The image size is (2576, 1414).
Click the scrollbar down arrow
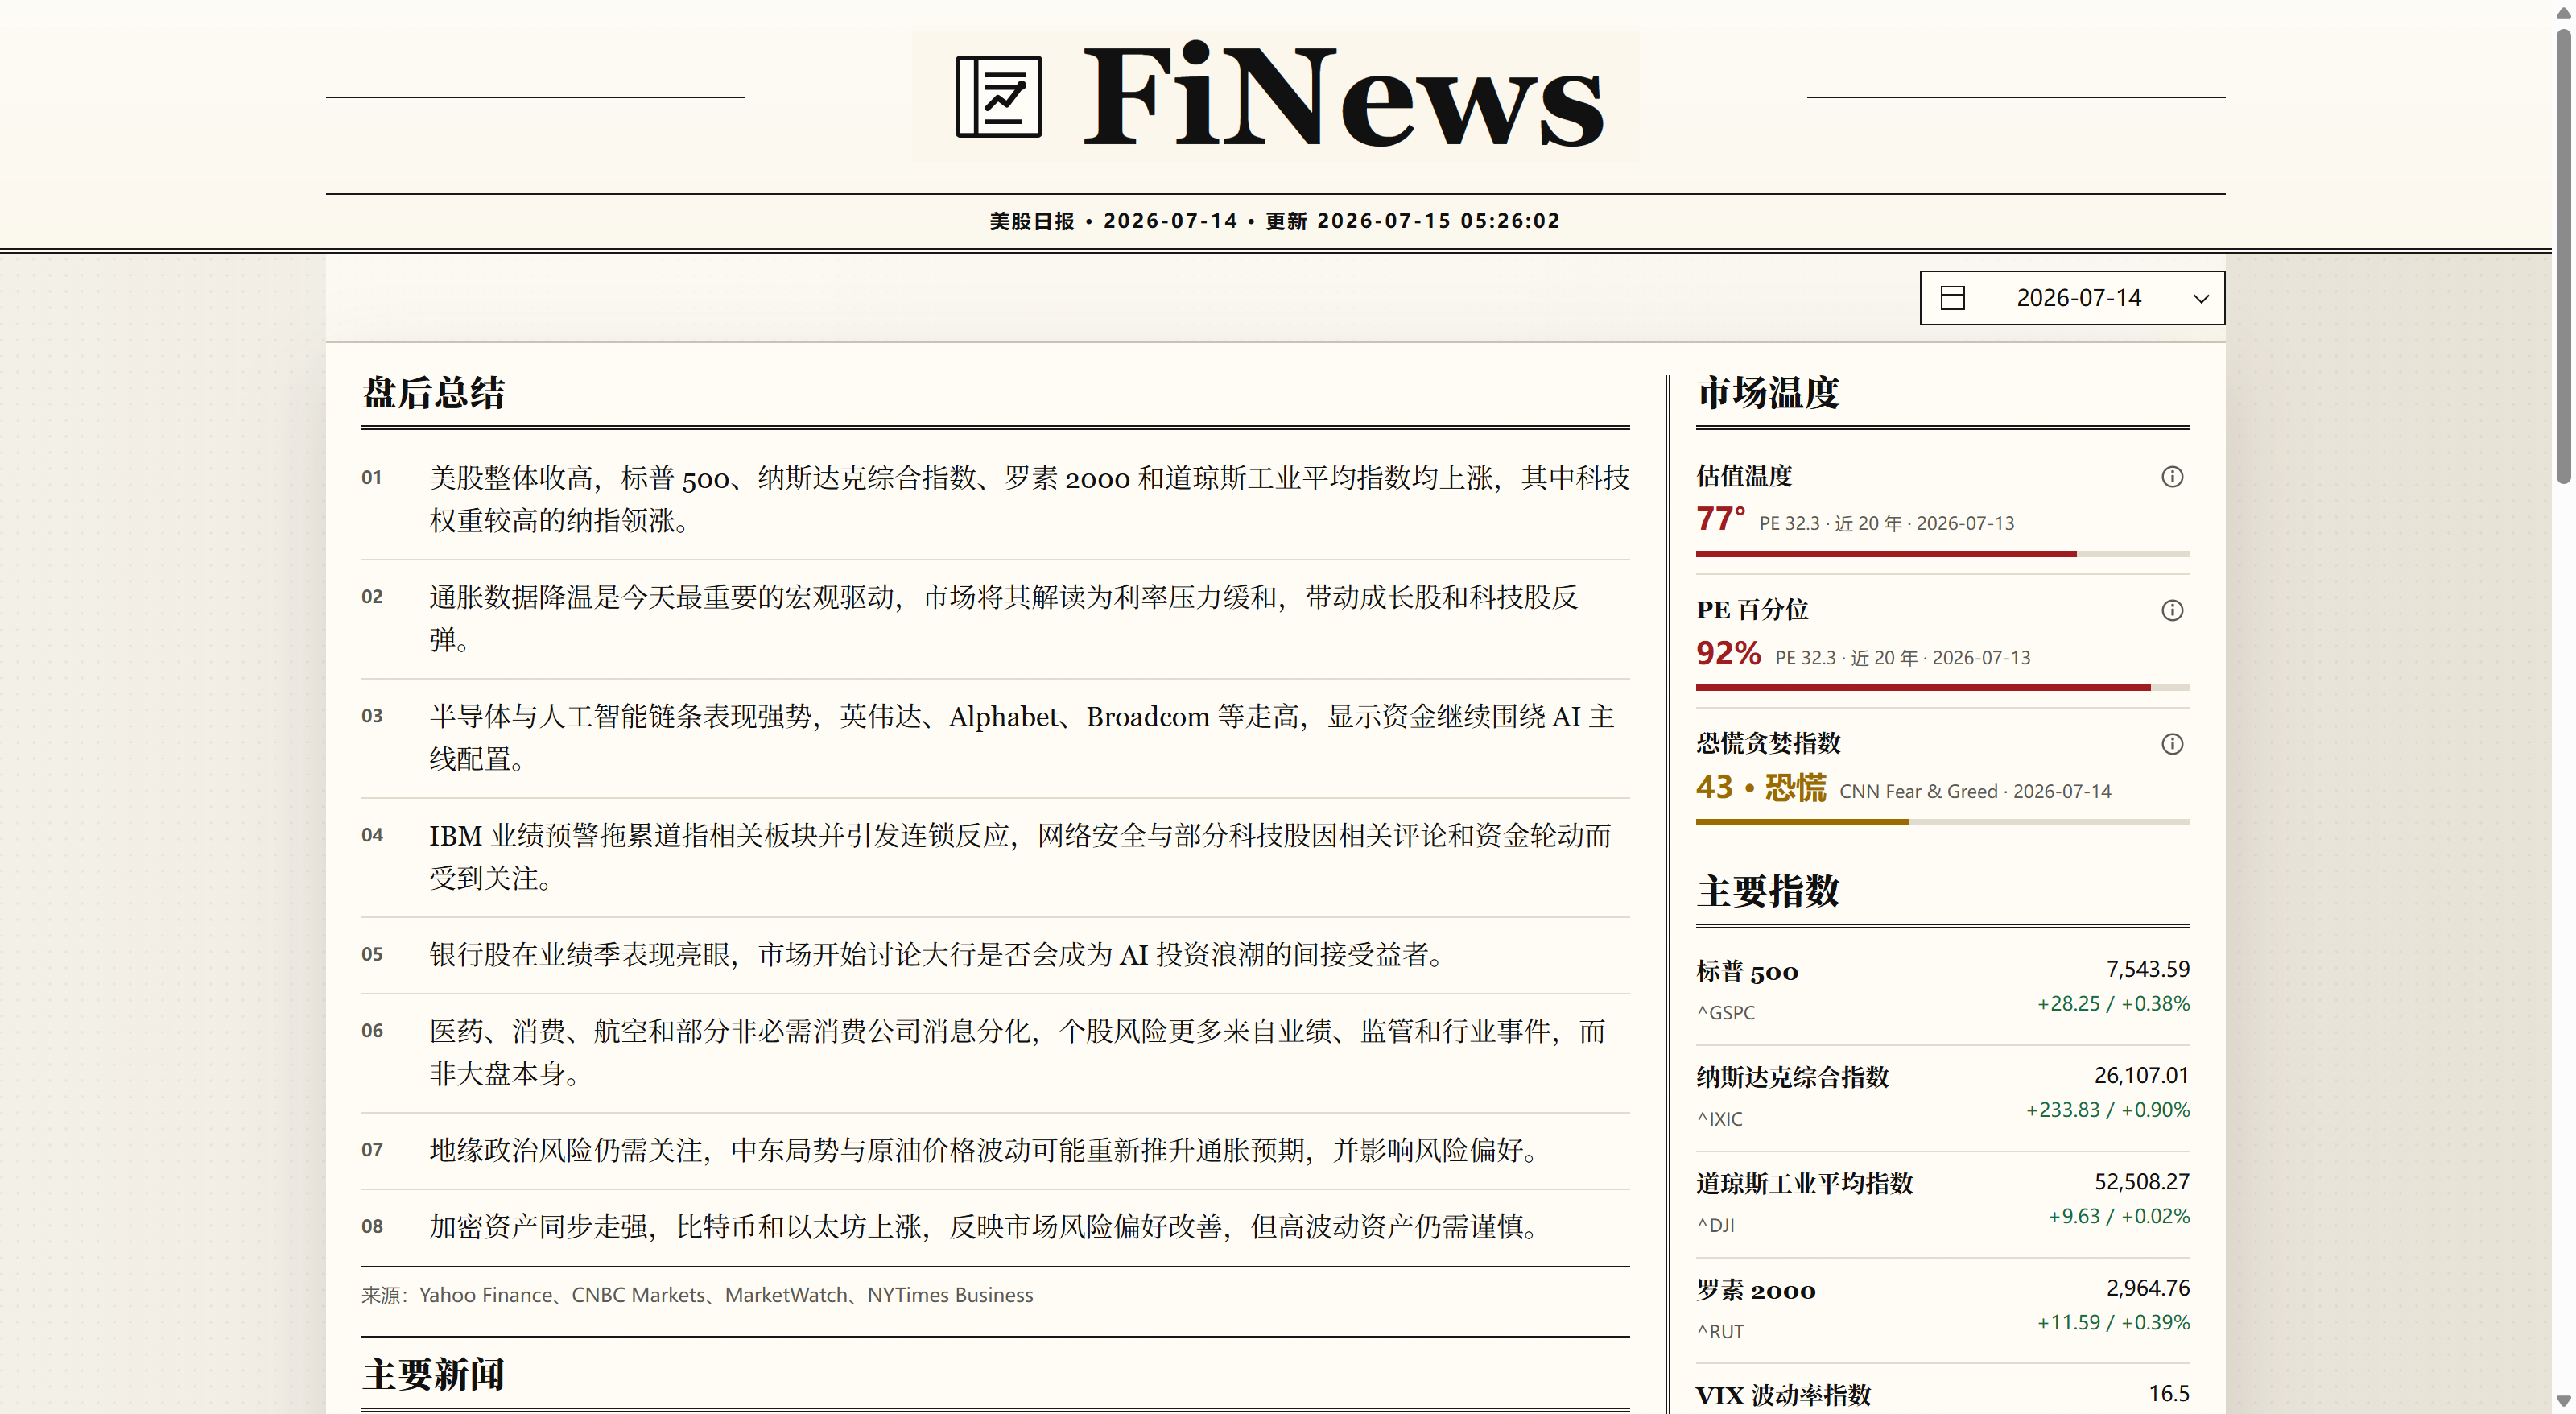pos(2563,1402)
